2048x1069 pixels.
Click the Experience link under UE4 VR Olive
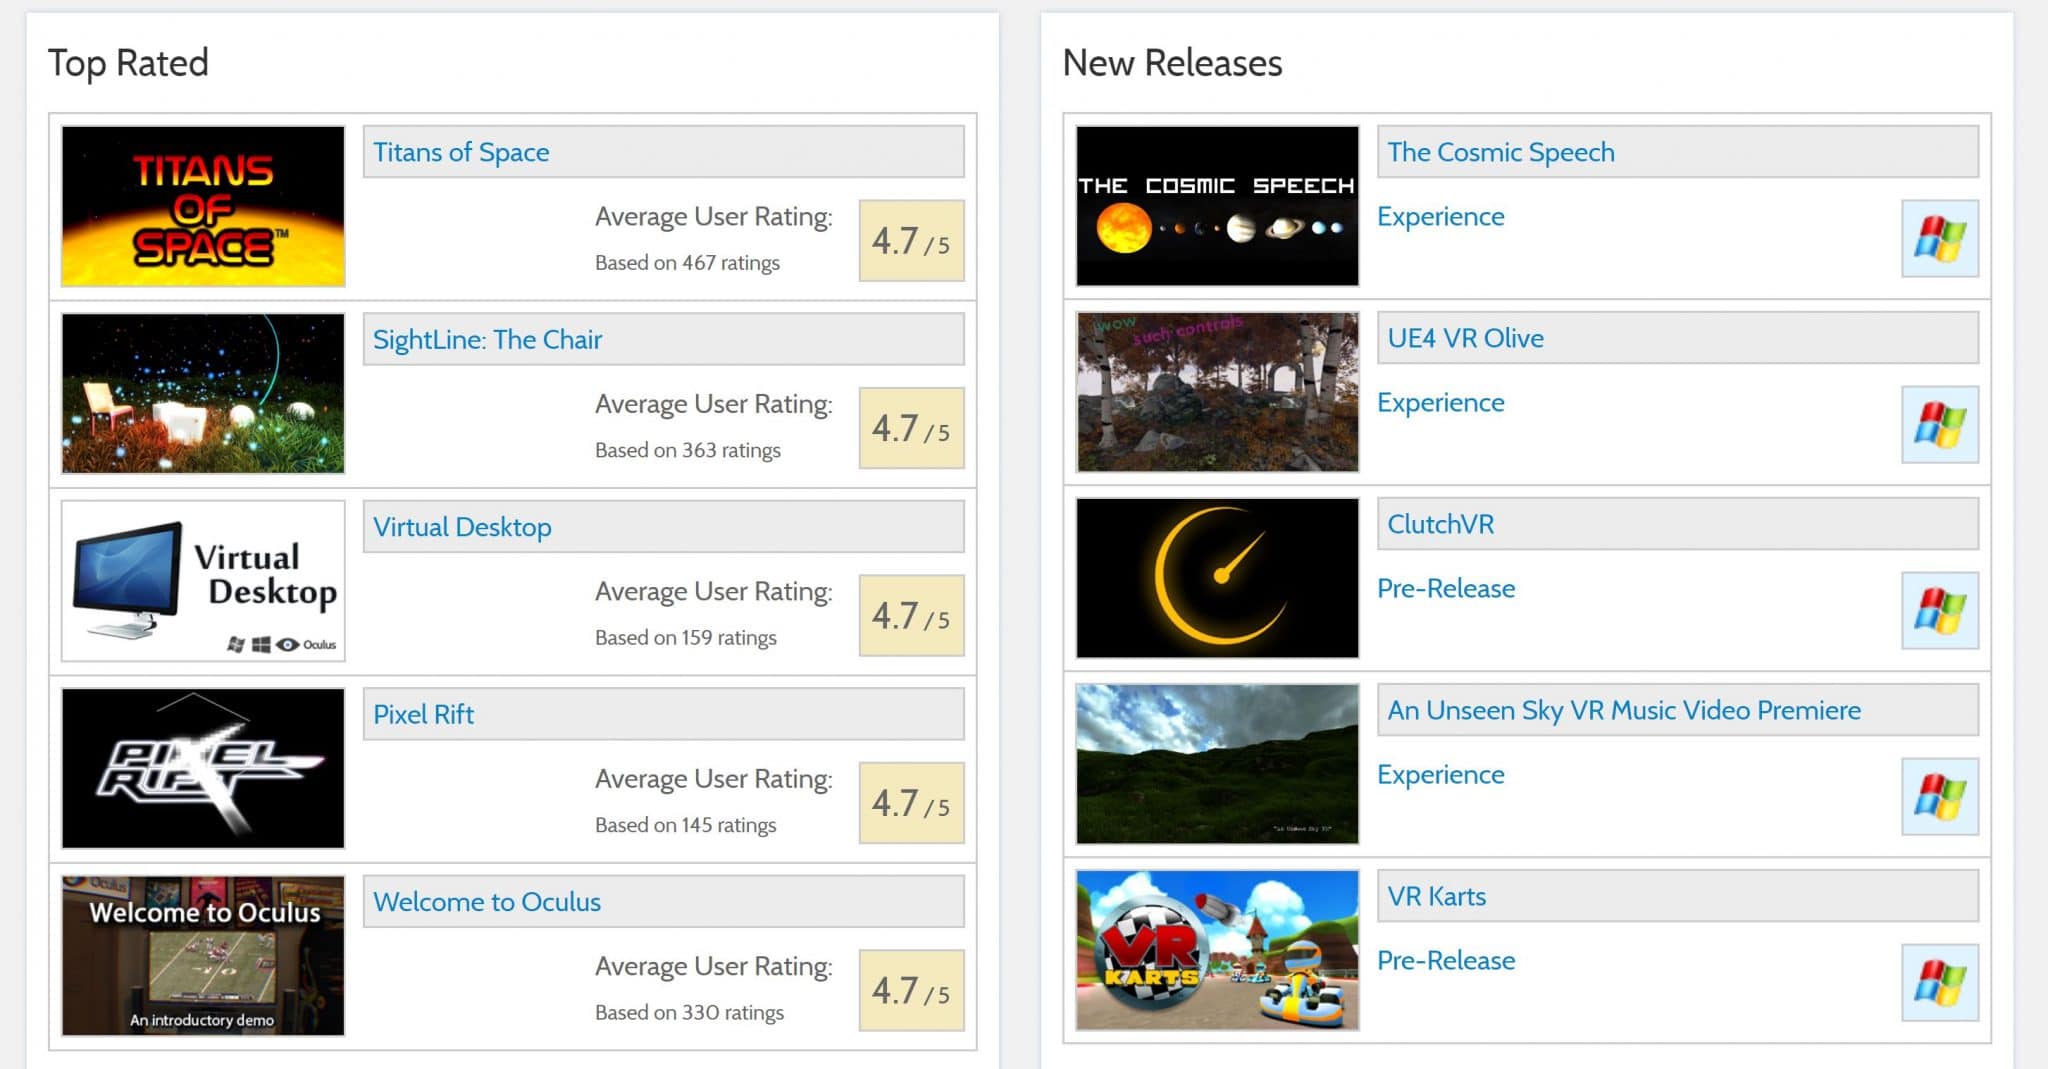[x=1440, y=402]
